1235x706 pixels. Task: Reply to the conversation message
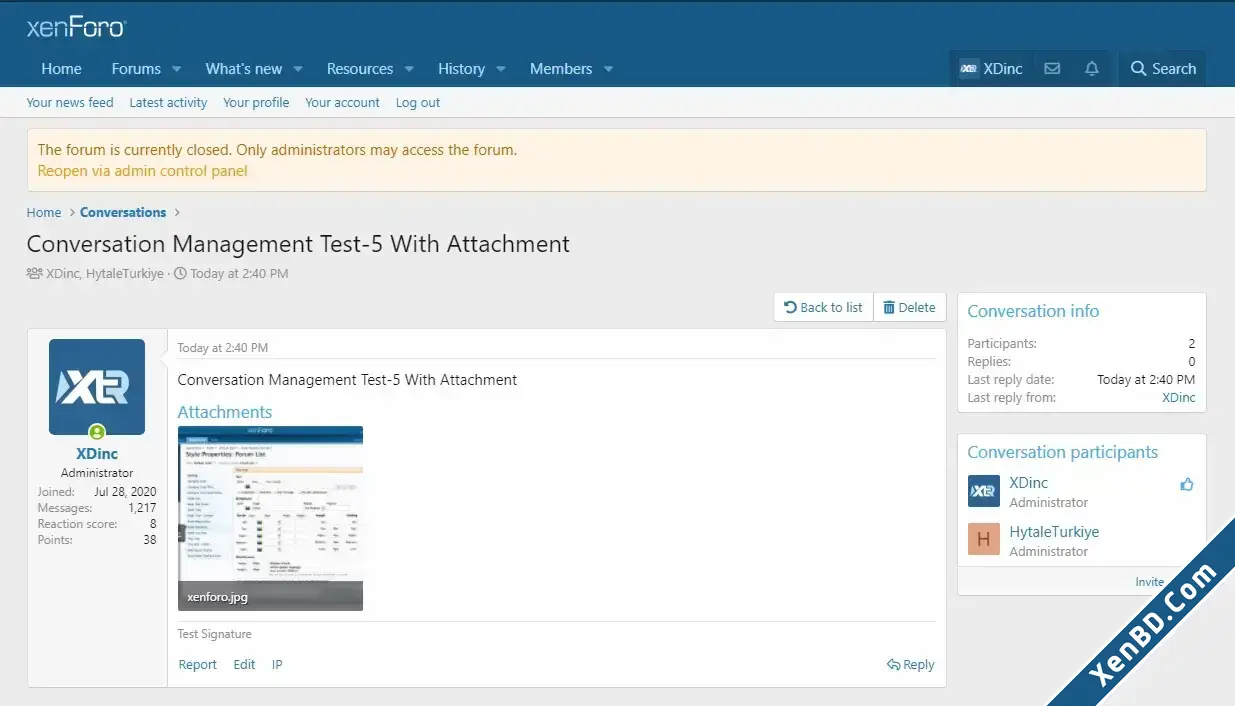[x=910, y=665]
